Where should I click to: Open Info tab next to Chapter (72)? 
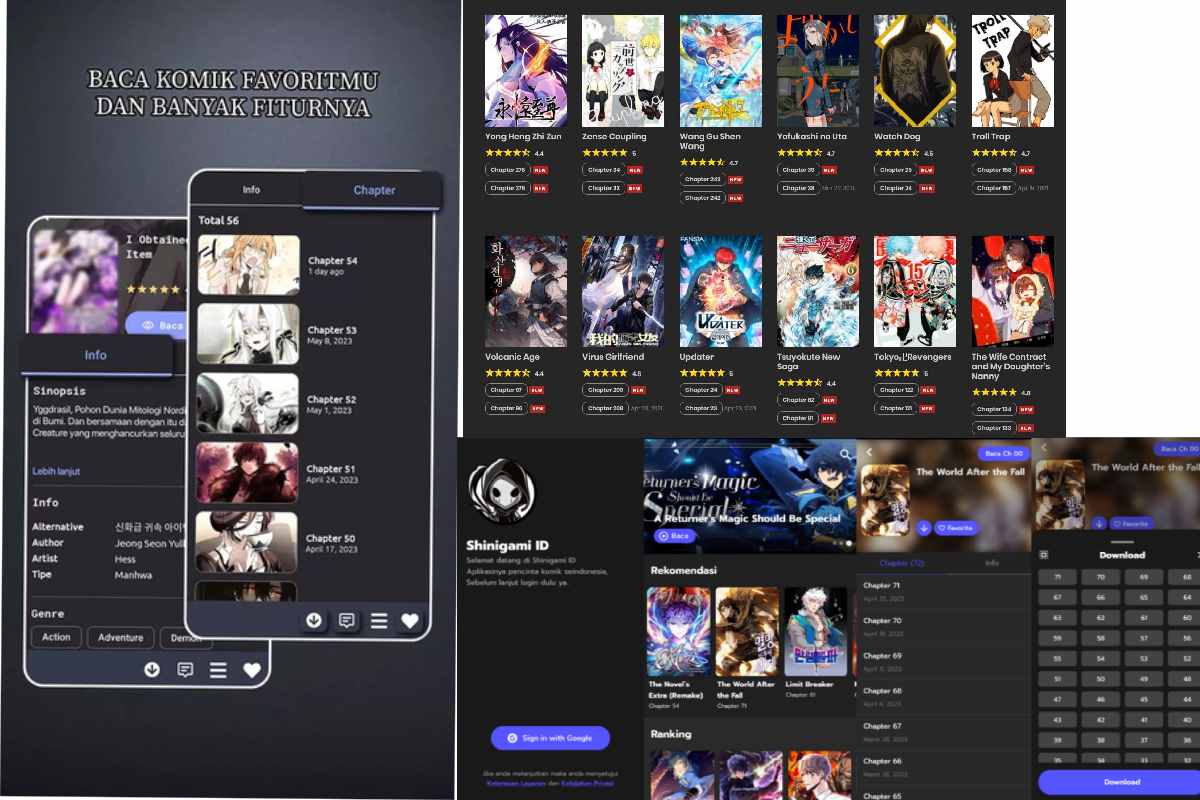(x=992, y=563)
